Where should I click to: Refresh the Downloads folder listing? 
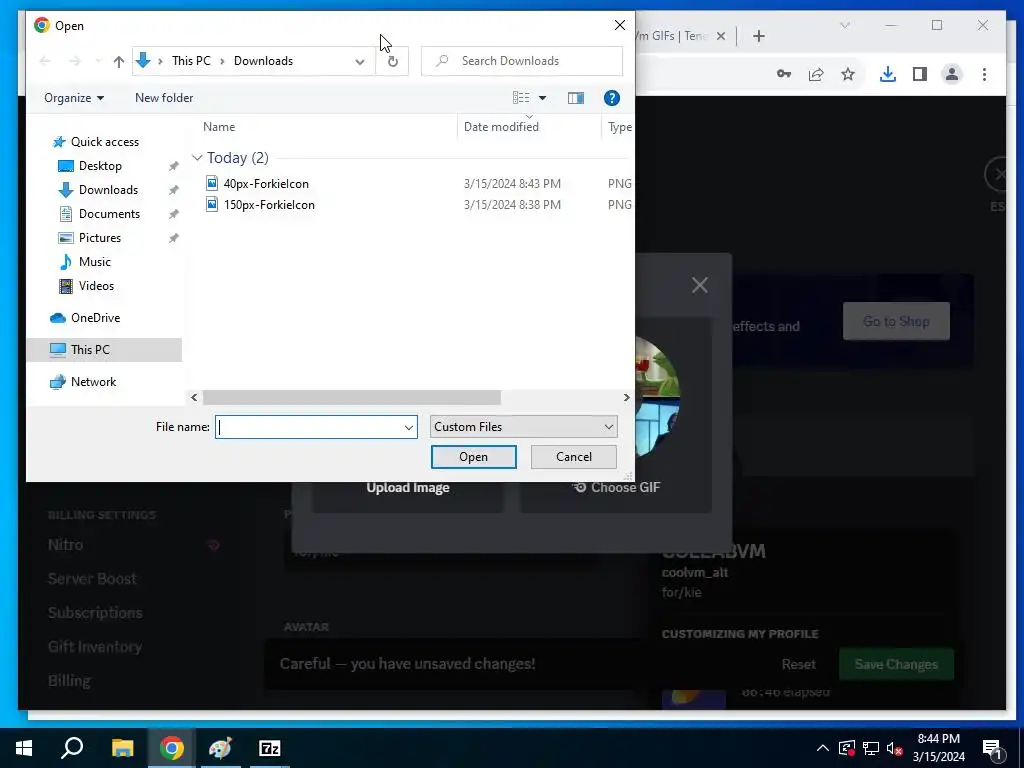392,61
